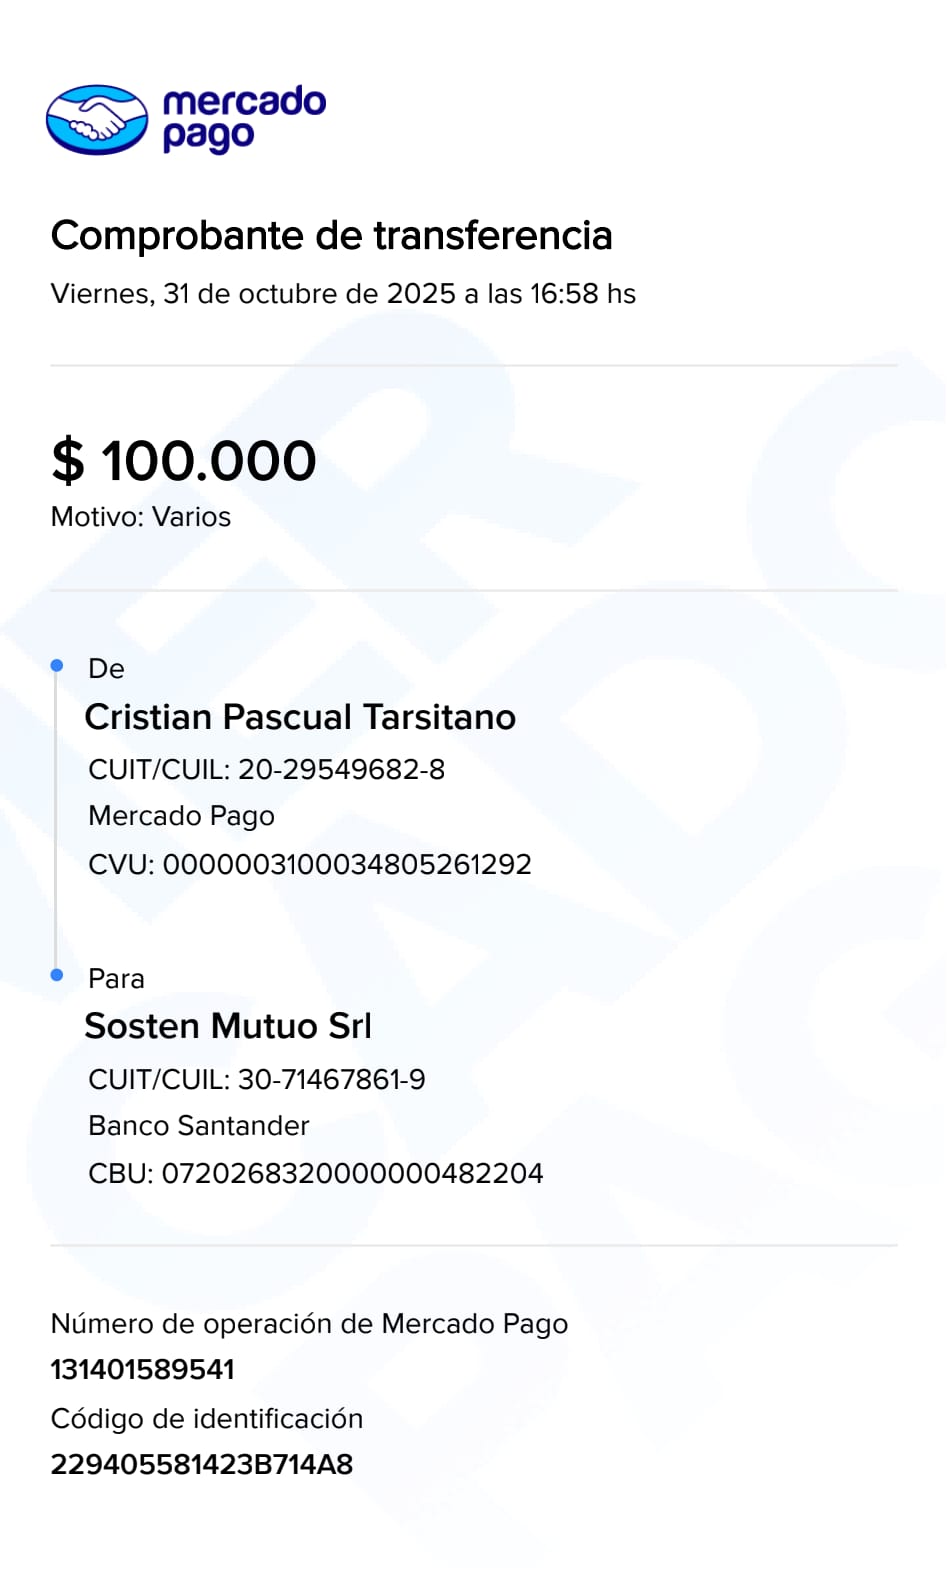
Task: Click Número de operación de Mercado Pago label
Action: [x=309, y=1324]
